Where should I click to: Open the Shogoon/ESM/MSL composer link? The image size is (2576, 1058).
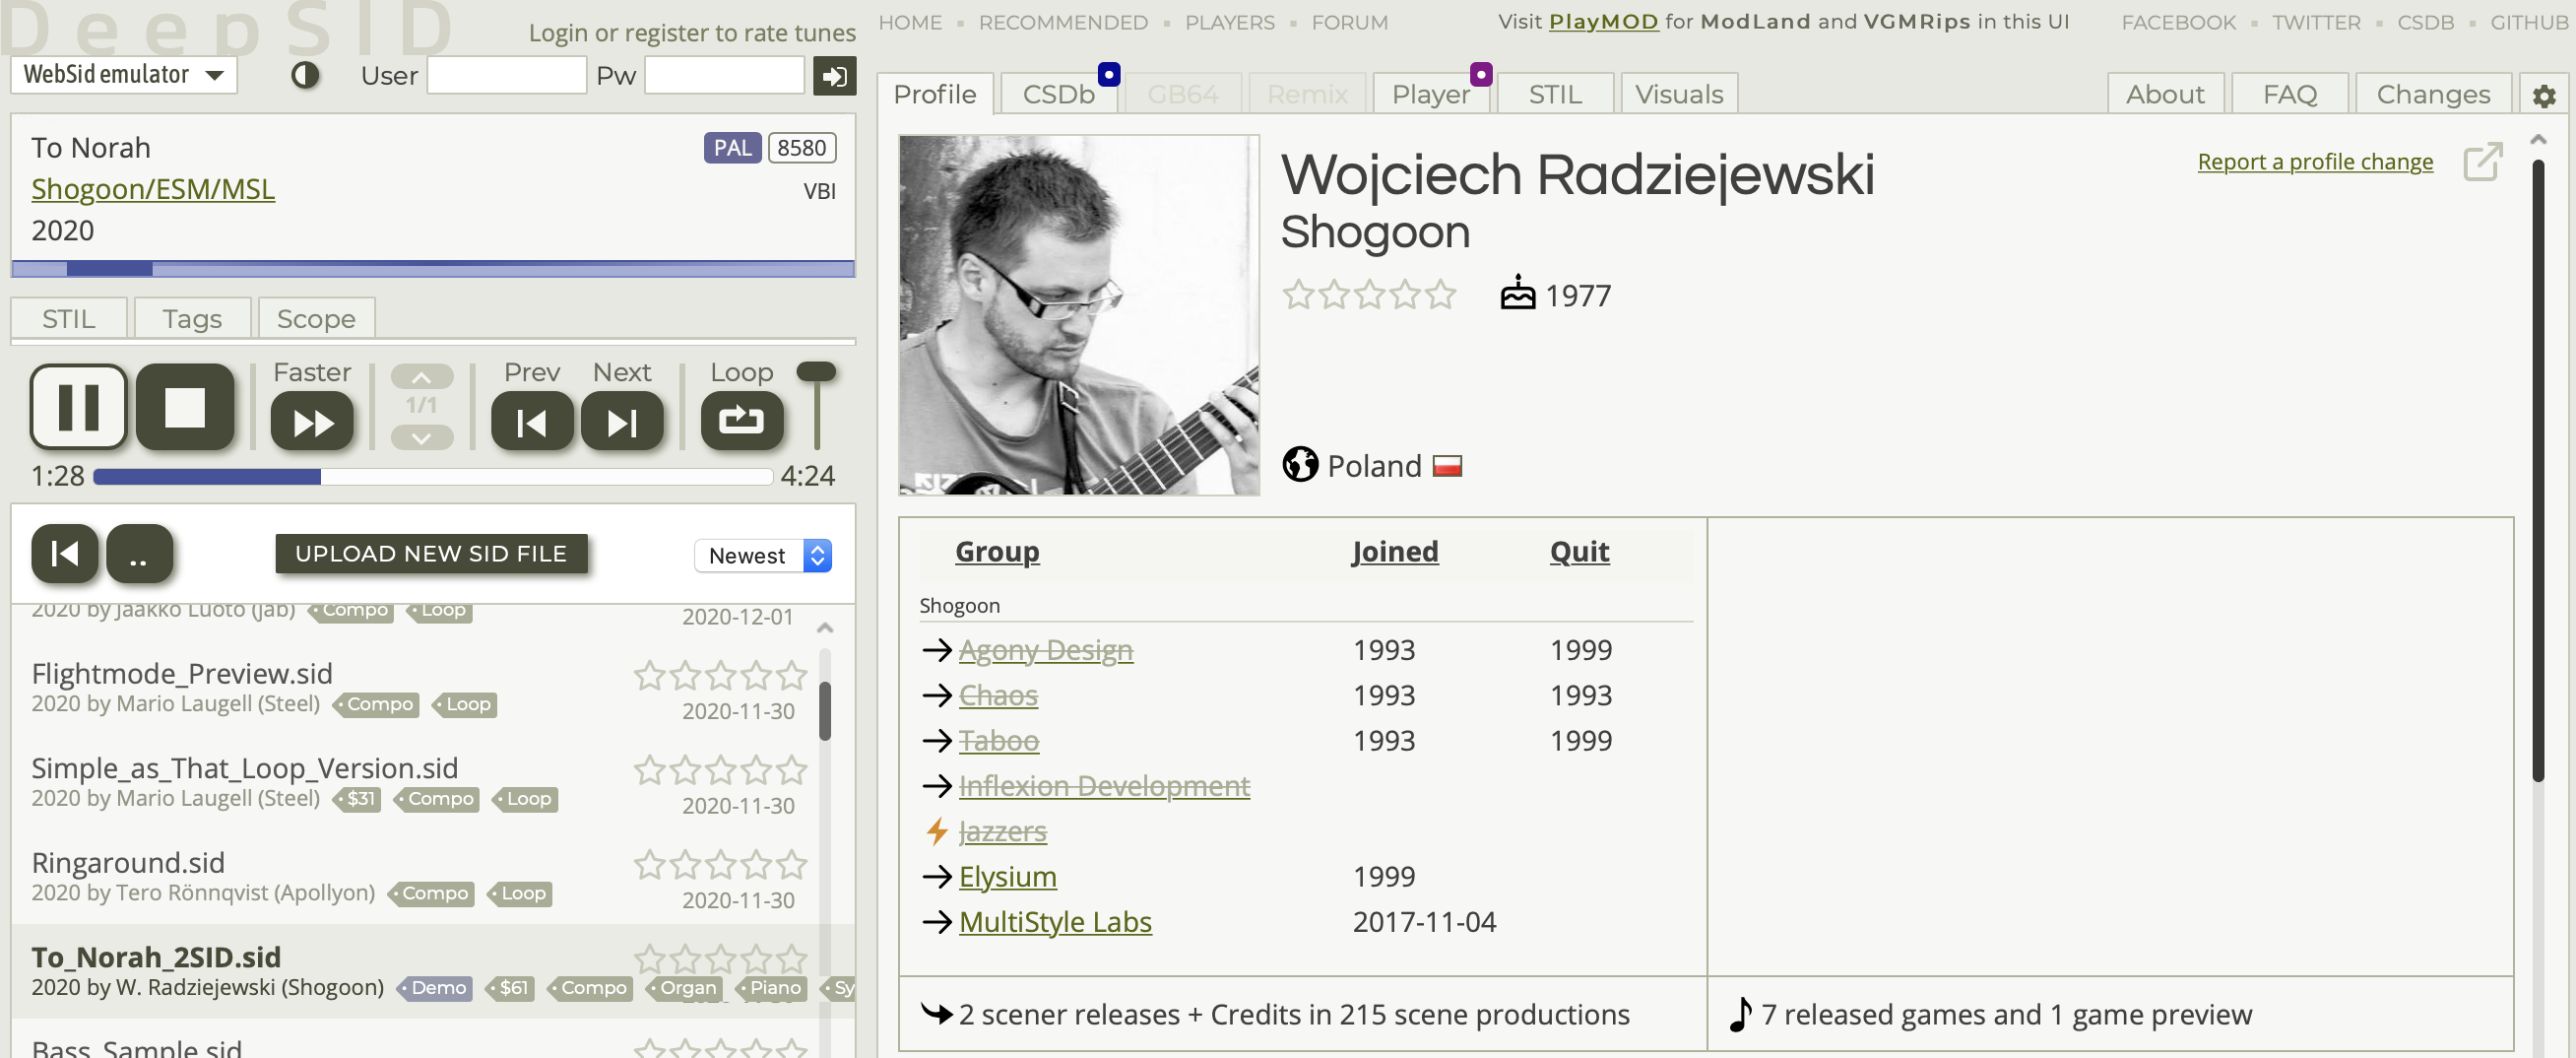pyautogui.click(x=153, y=189)
